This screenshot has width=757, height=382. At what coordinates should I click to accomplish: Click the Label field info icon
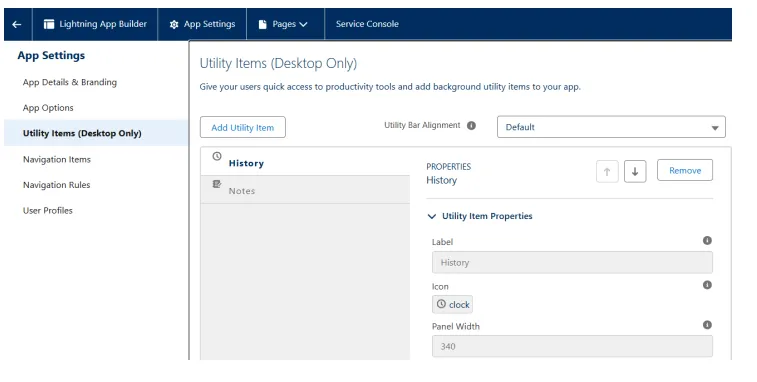click(707, 241)
